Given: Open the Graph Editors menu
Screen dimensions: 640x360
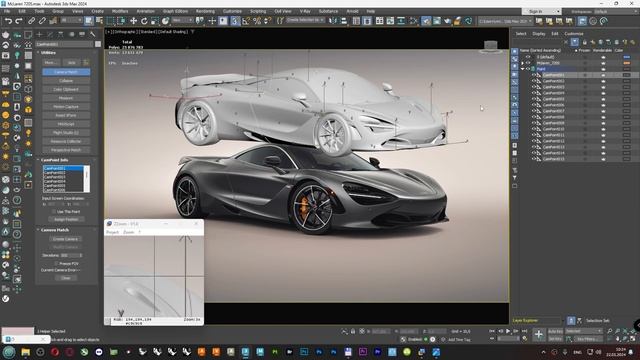Looking at the screenshot, I should tap(175, 11).
